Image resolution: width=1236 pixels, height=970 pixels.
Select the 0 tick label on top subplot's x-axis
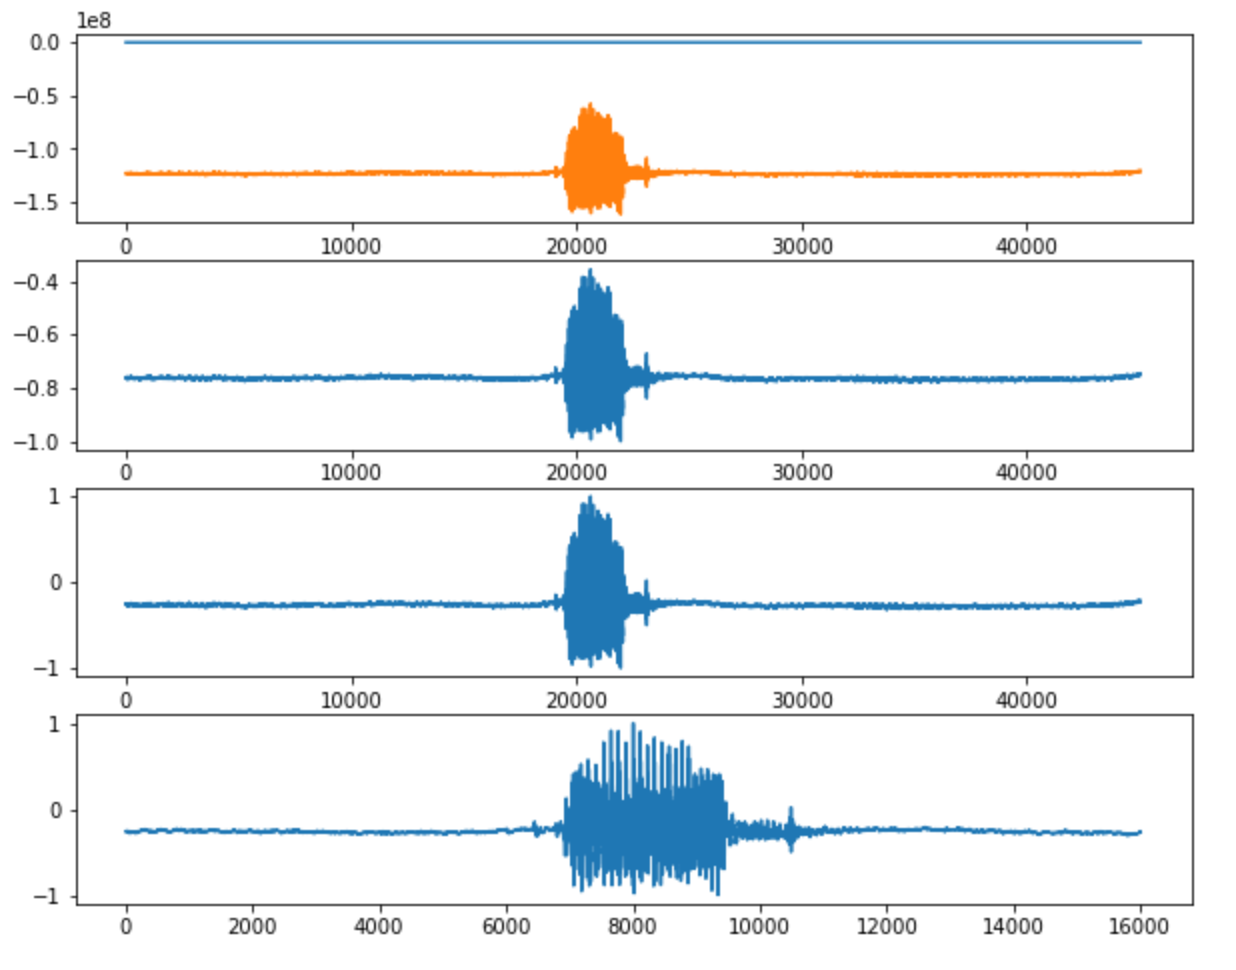[125, 241]
